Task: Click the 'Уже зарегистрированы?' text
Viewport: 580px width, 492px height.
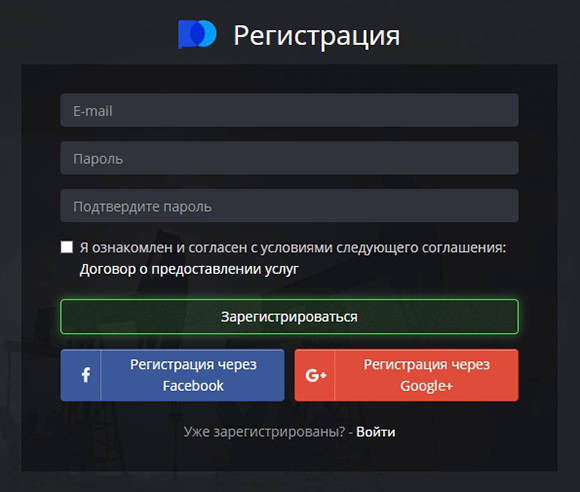Action: click(264, 432)
